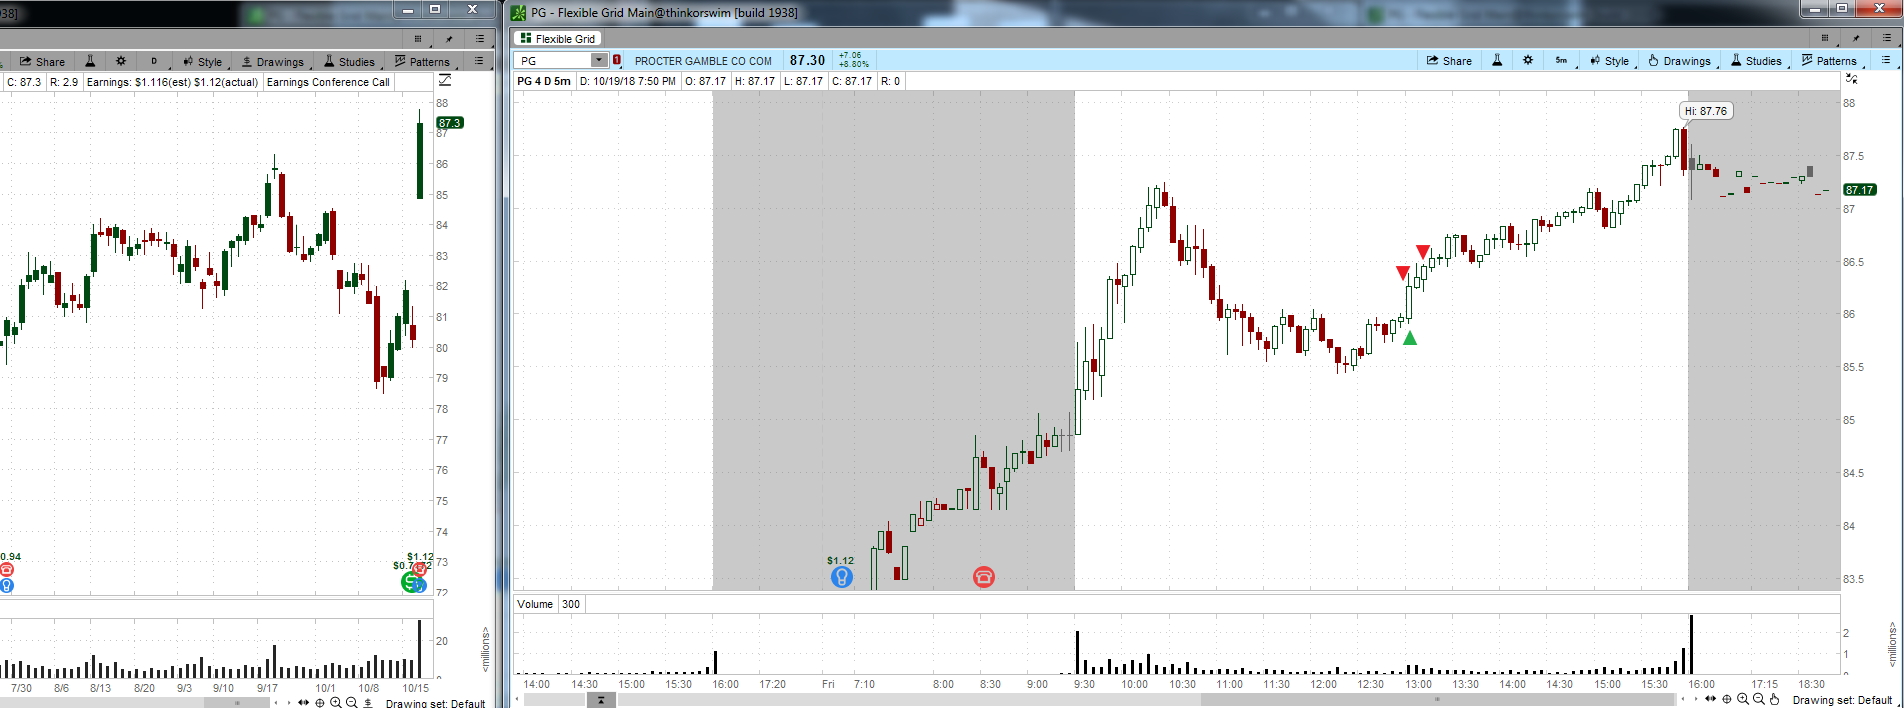Click the $1.12 earnings lightbulb icon

point(842,577)
